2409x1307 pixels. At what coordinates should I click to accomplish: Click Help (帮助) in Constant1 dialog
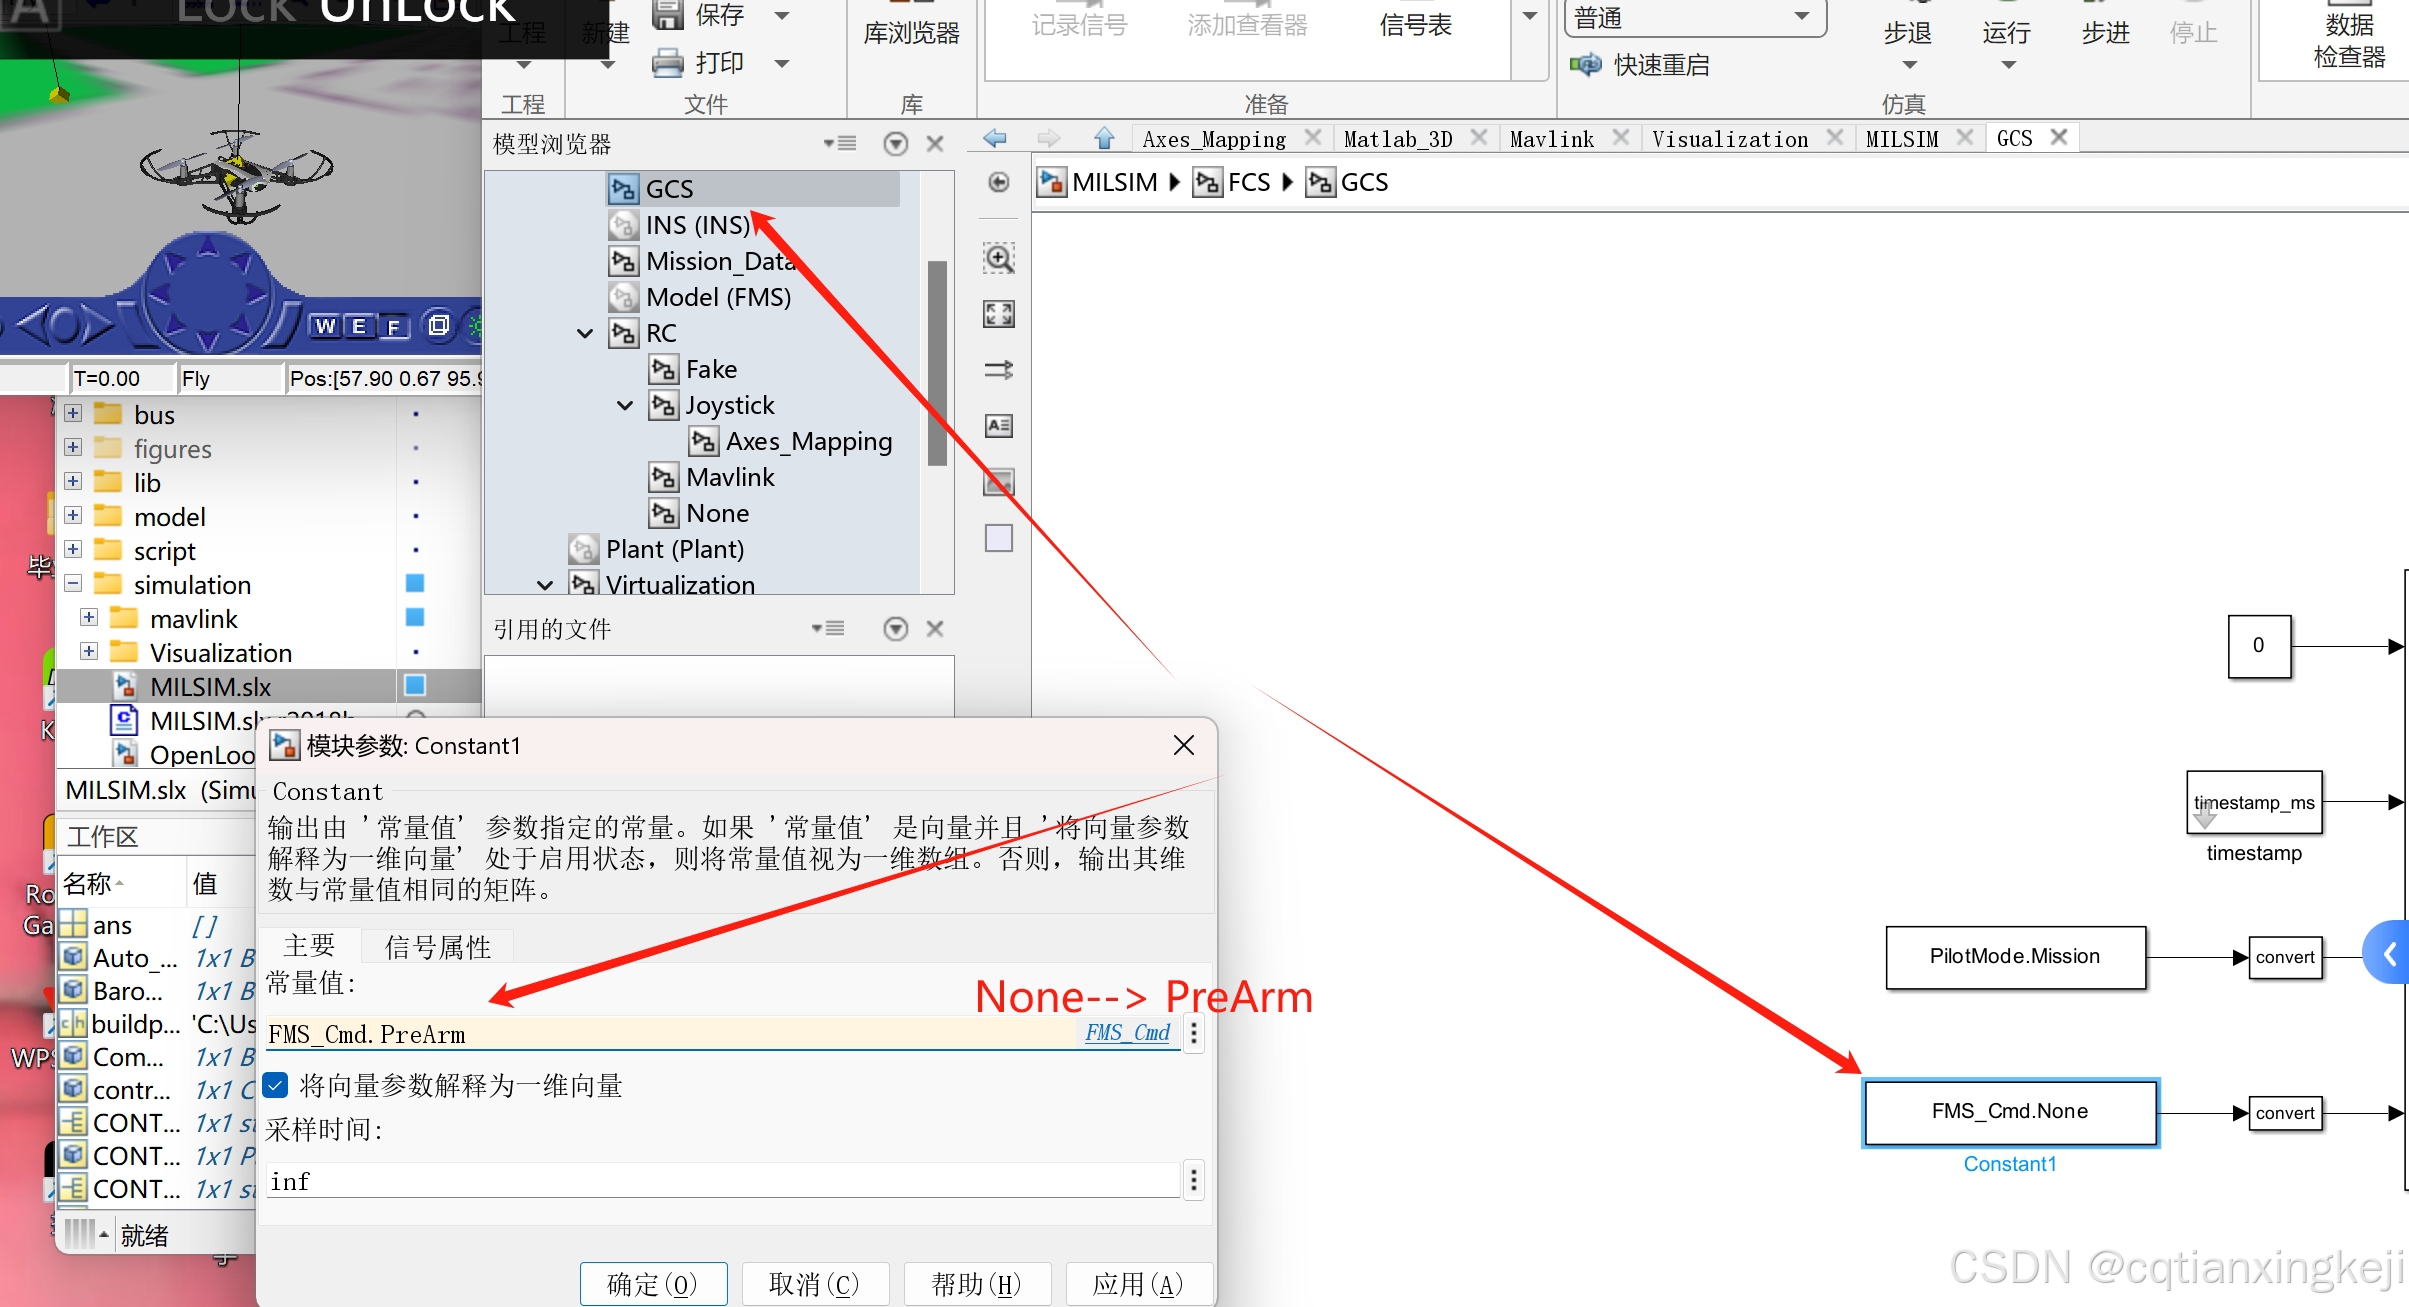pos(977,1284)
